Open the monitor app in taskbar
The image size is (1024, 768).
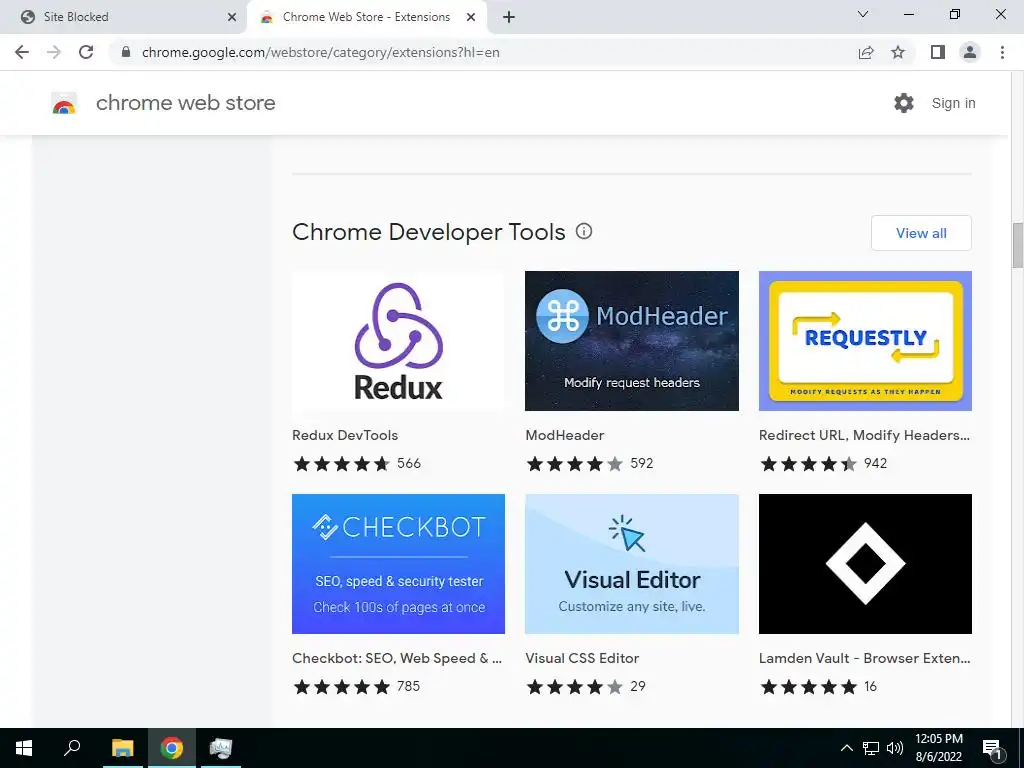[221, 748]
